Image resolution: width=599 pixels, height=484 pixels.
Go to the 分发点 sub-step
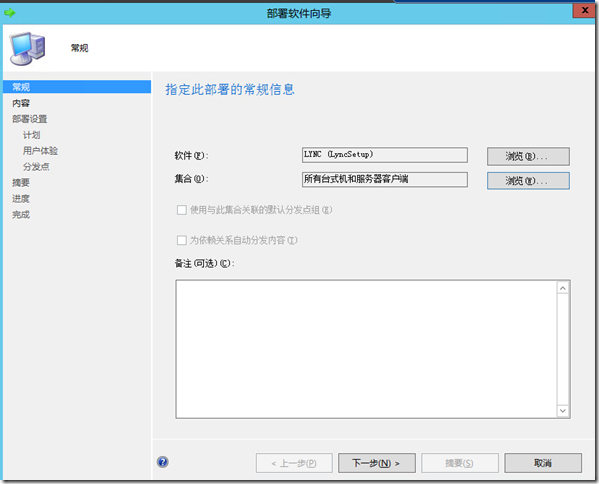point(36,167)
